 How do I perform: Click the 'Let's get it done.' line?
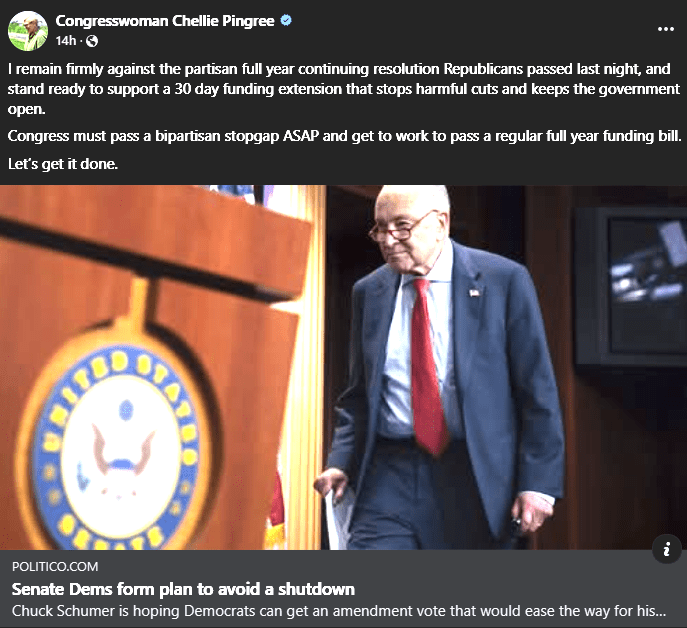coord(63,164)
